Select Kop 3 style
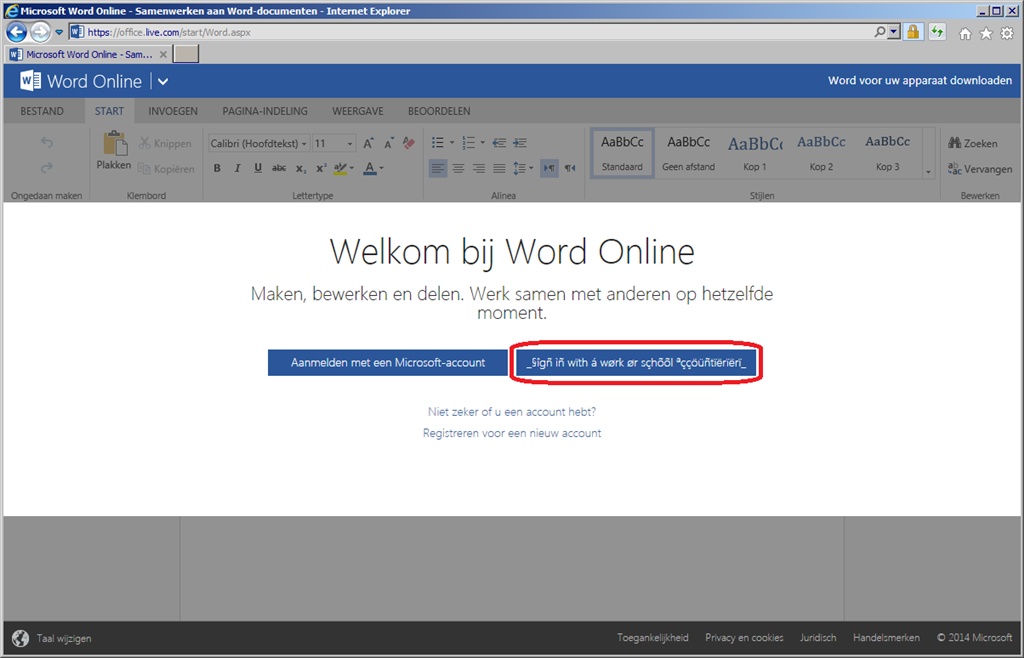The height and width of the screenshot is (658, 1024). pyautogui.click(x=888, y=153)
